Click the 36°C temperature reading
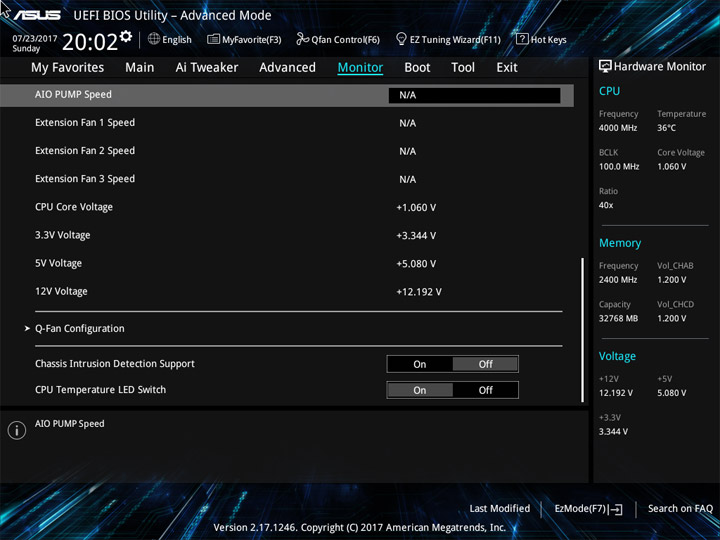The height and width of the screenshot is (540, 720). click(666, 128)
